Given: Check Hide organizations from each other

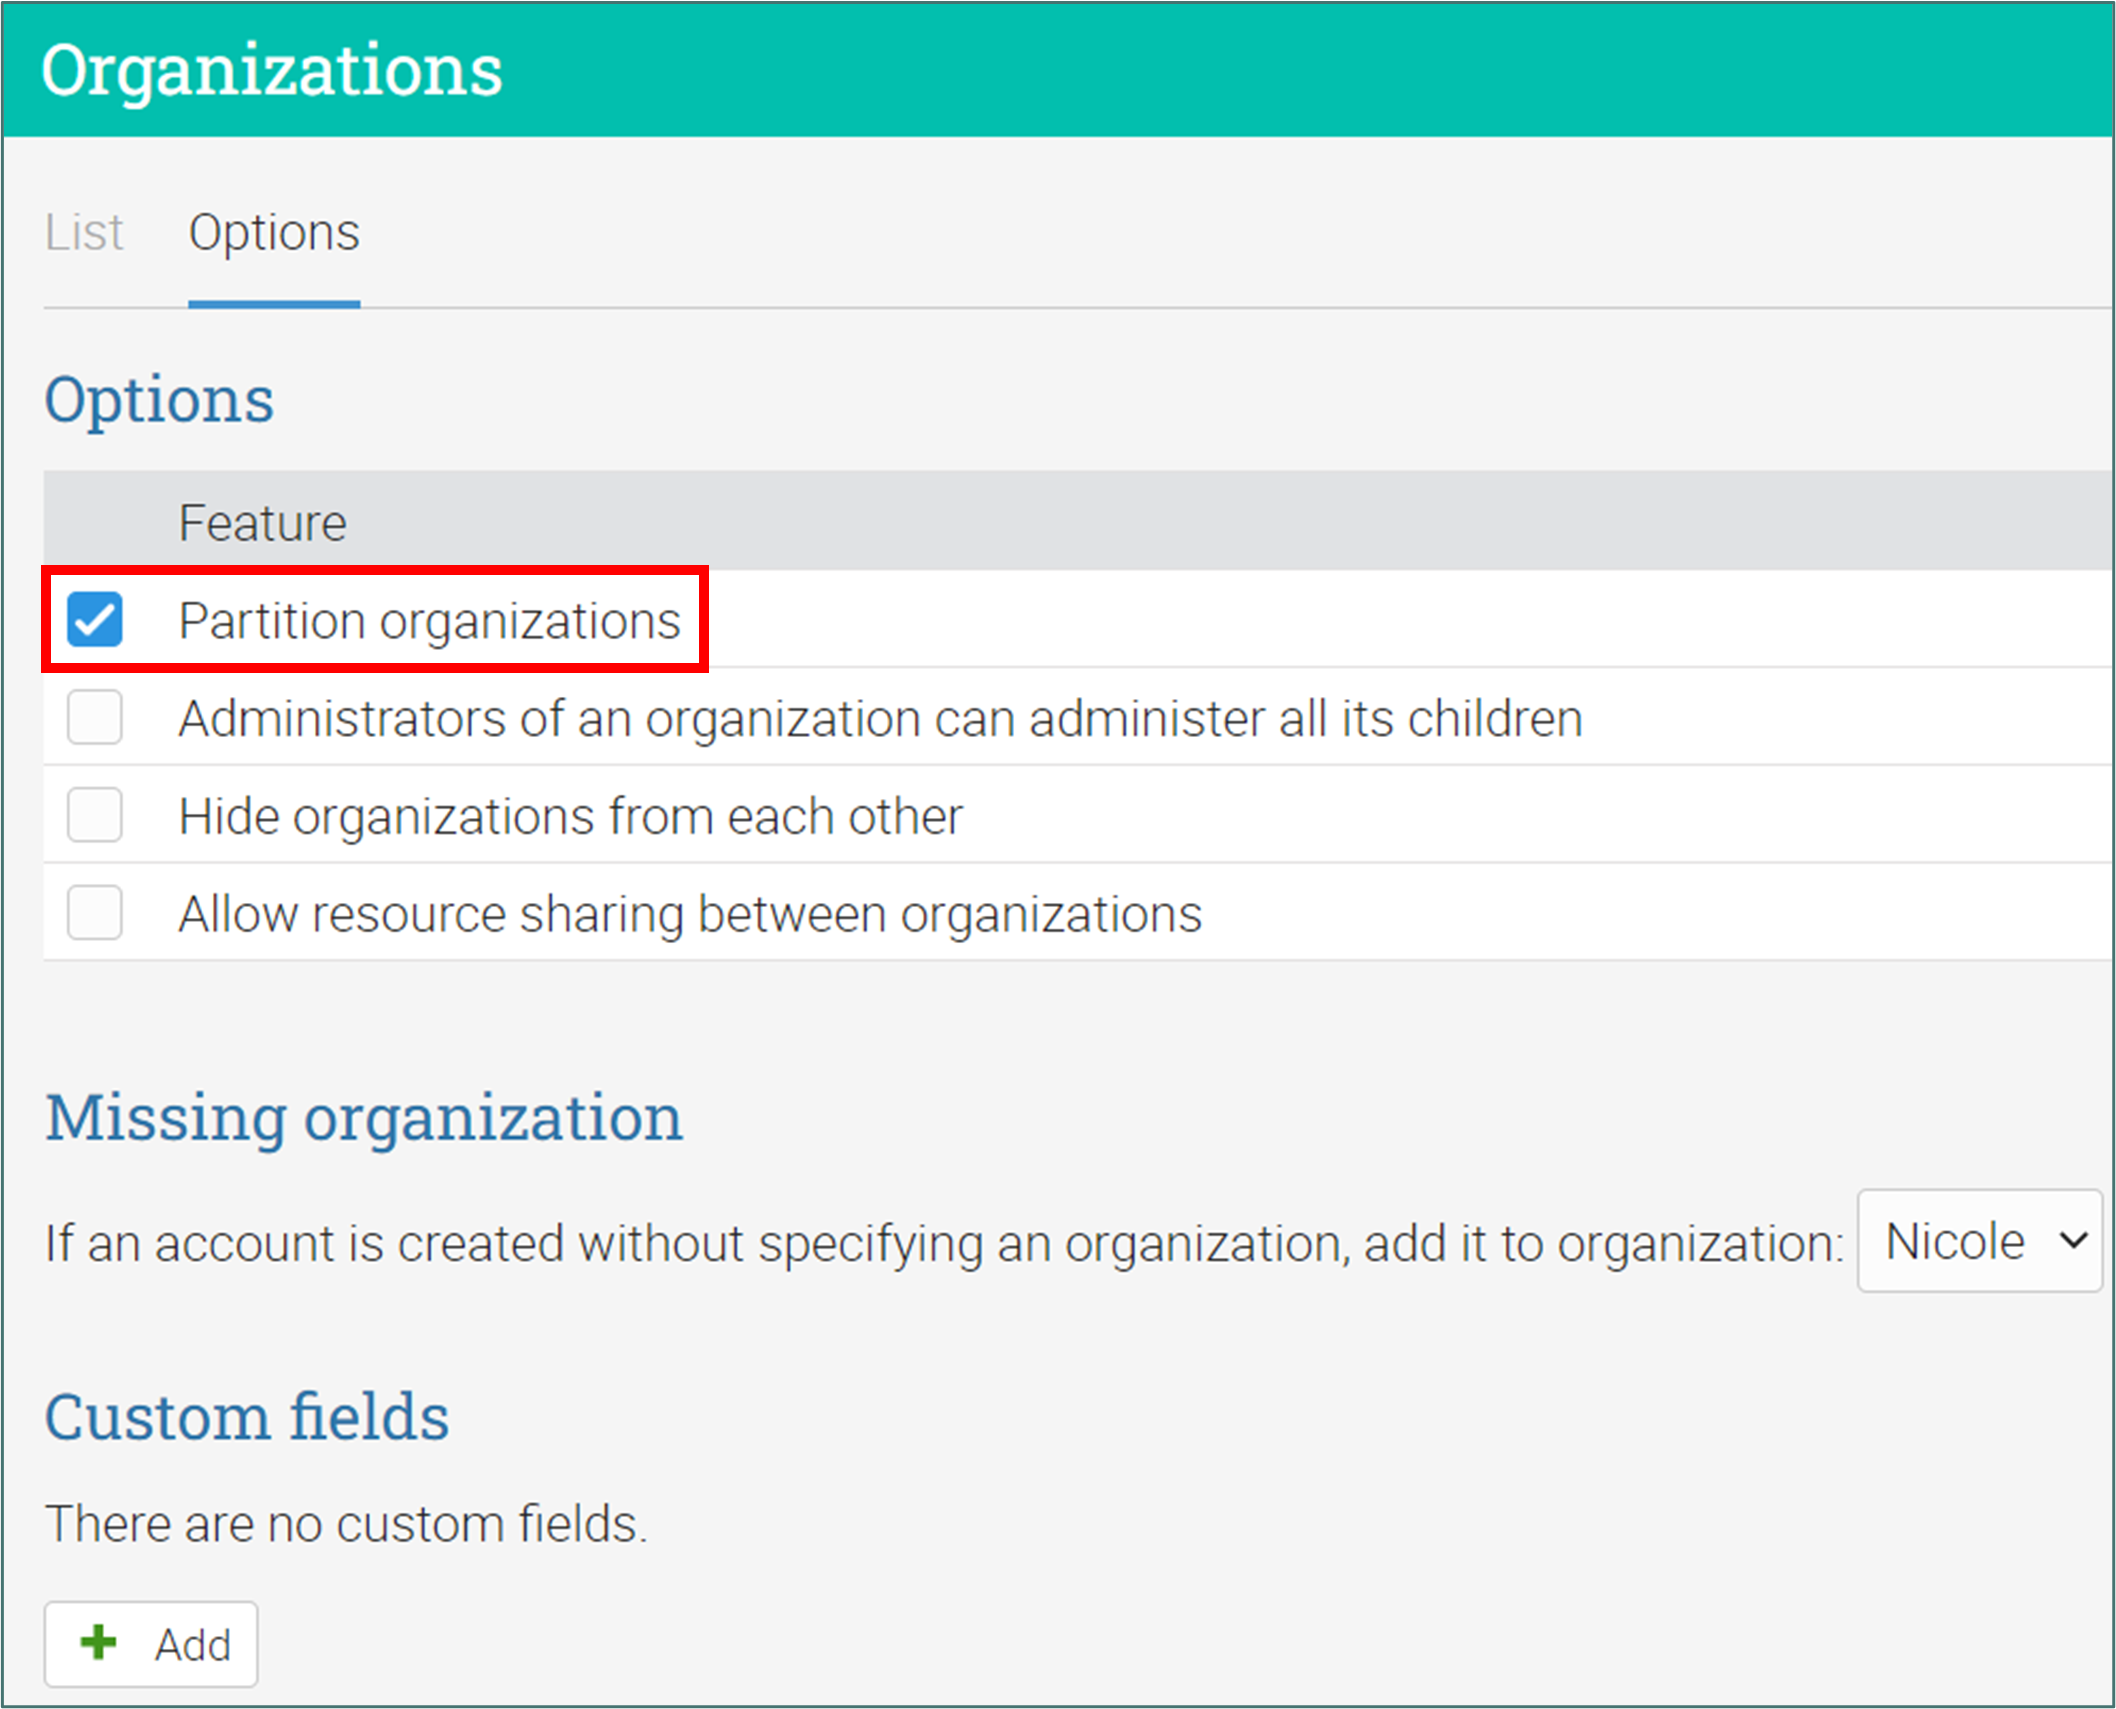Looking at the screenshot, I should (95, 815).
